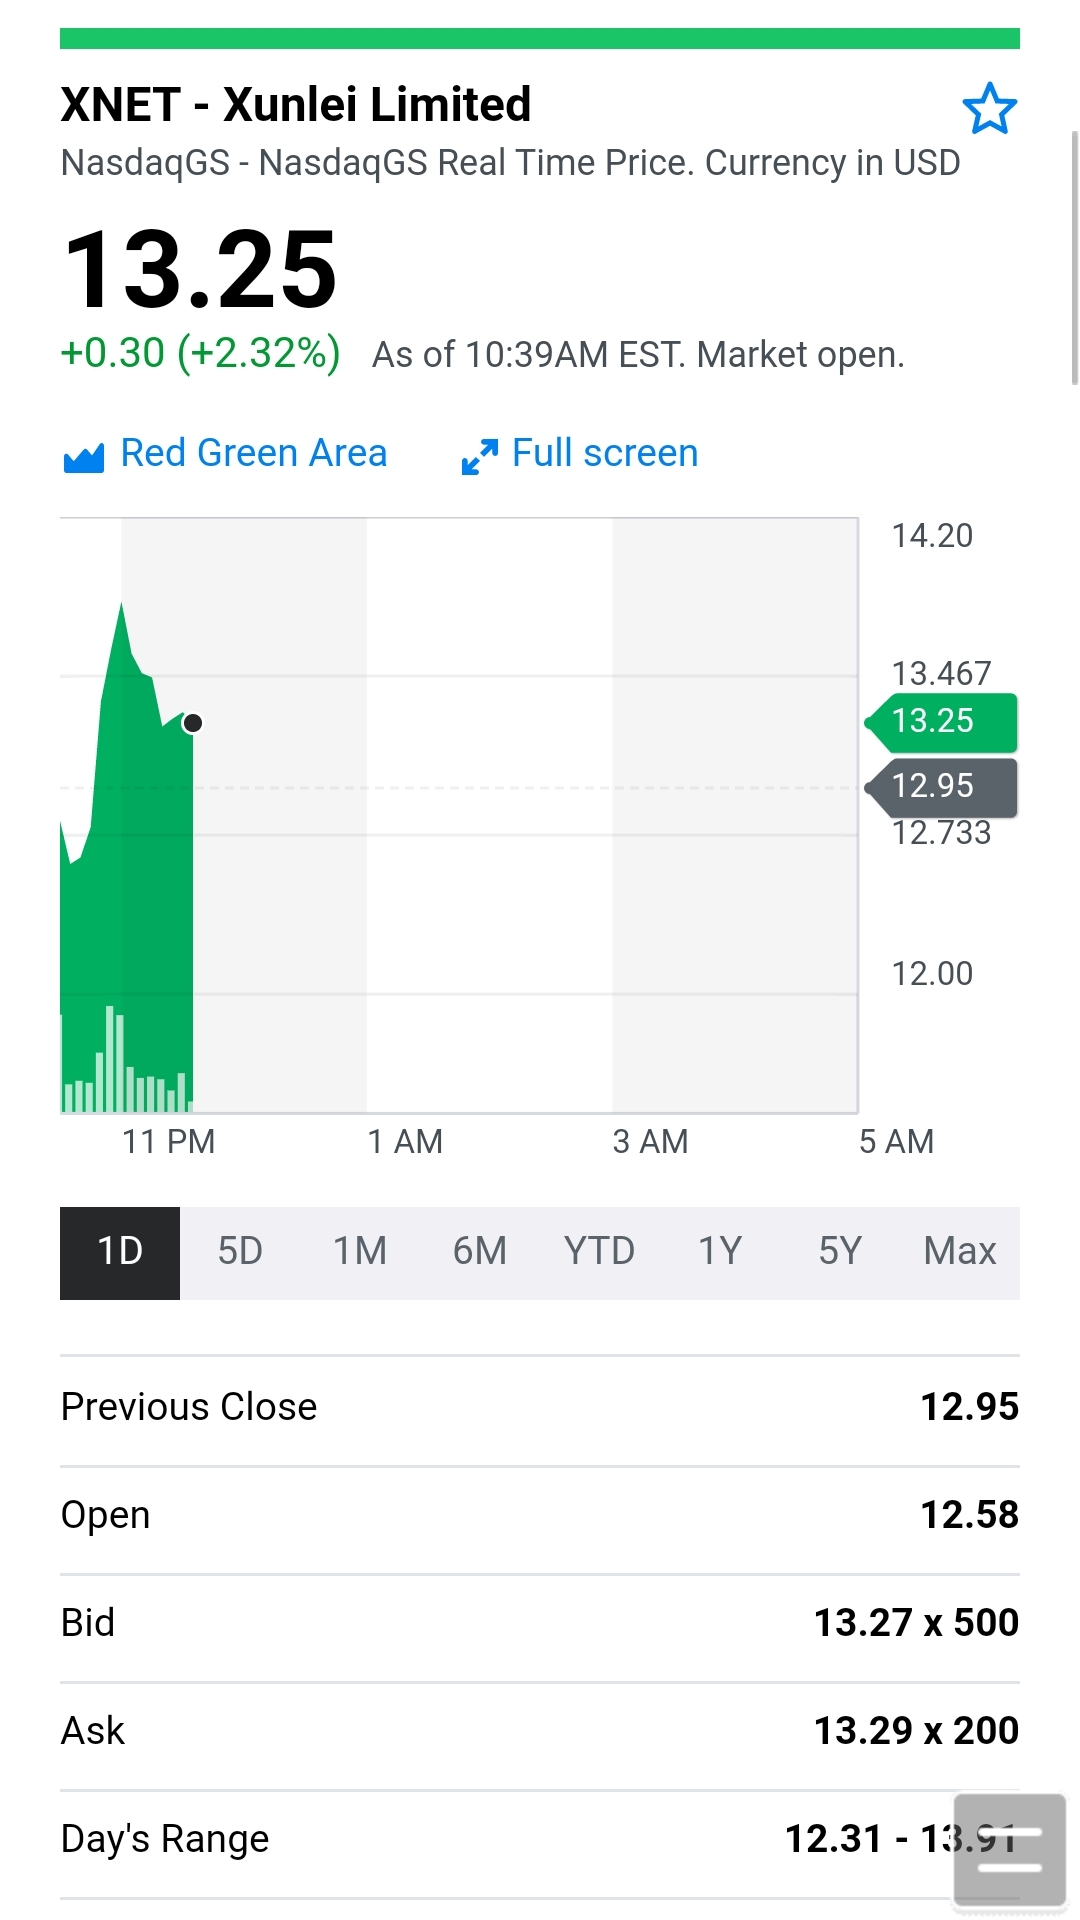Click the 1 AM axis label

click(x=405, y=1141)
